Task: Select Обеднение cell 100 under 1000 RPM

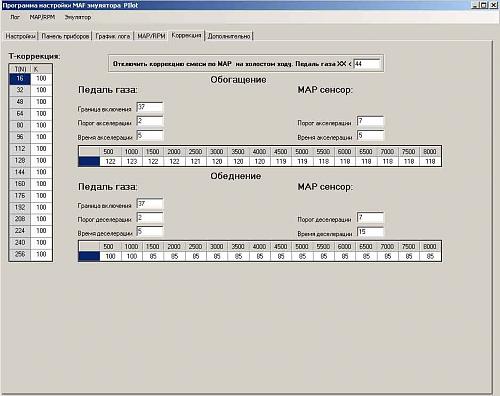Action: coord(132,257)
